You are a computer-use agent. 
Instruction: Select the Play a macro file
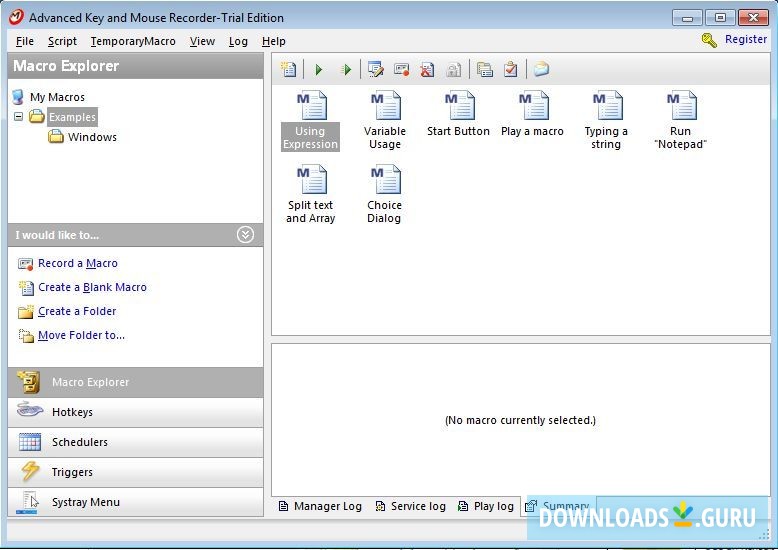(x=532, y=114)
